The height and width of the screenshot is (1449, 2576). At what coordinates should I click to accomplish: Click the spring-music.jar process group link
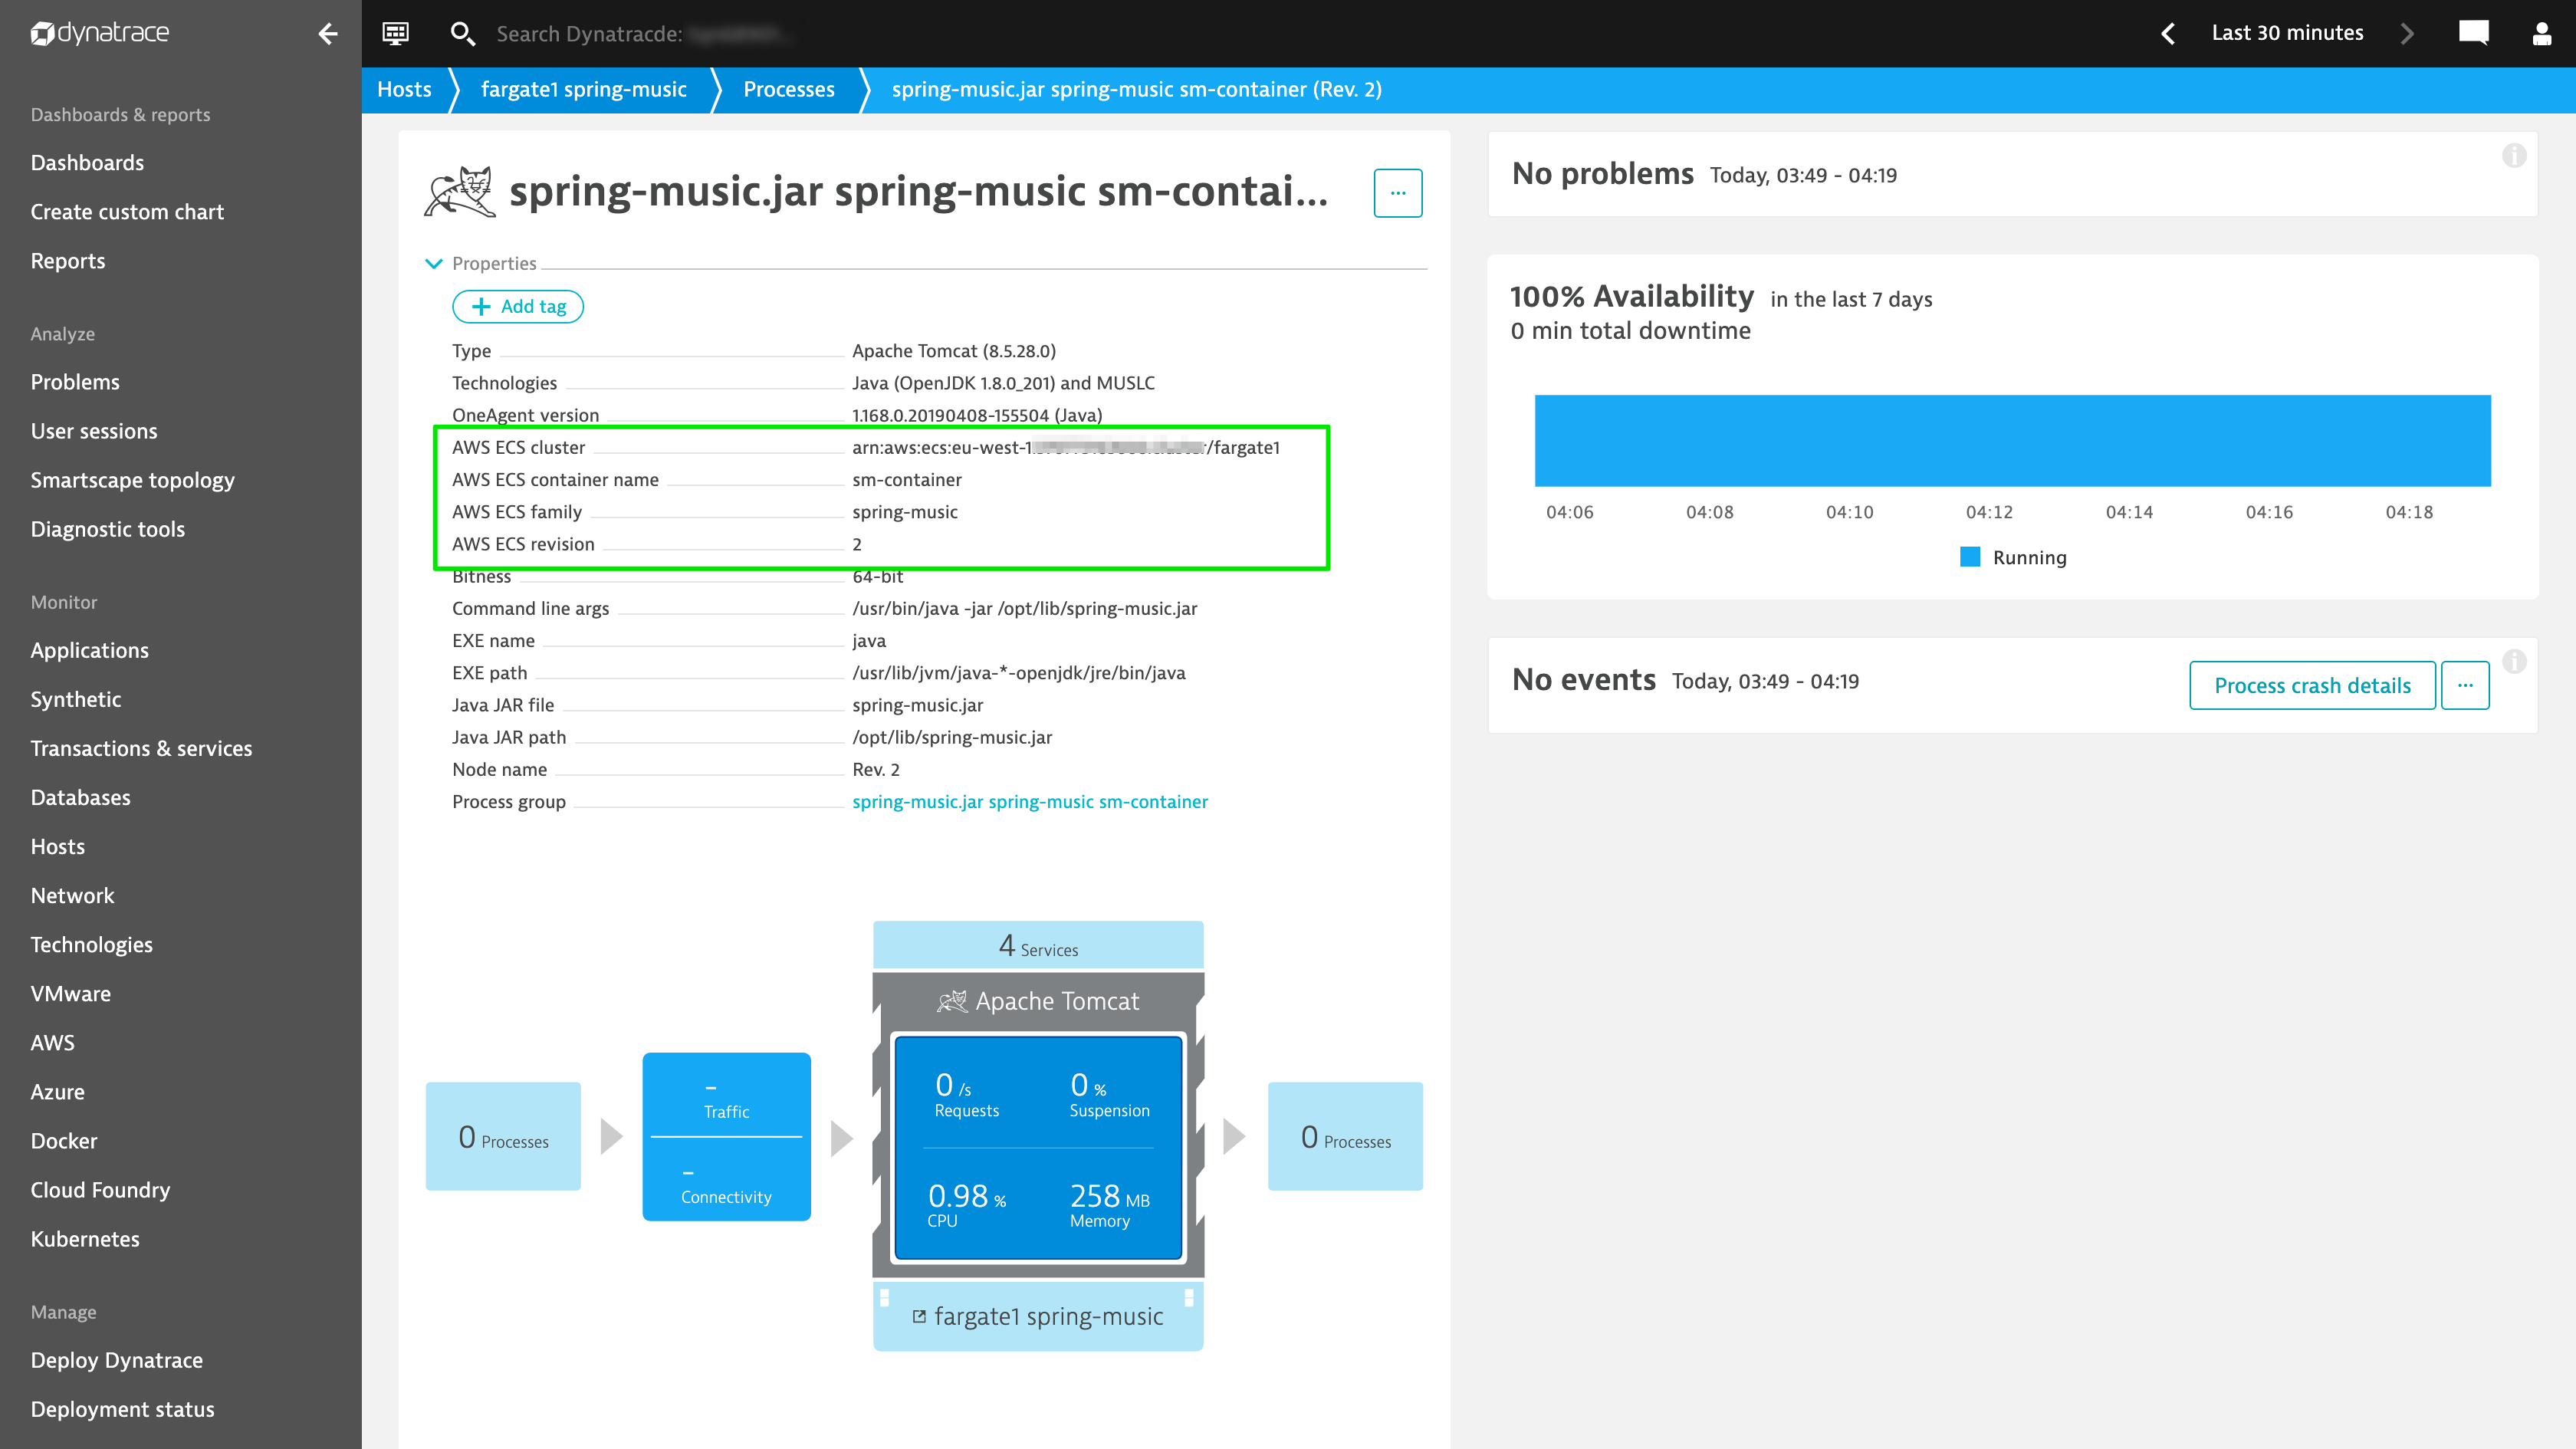click(1030, 801)
